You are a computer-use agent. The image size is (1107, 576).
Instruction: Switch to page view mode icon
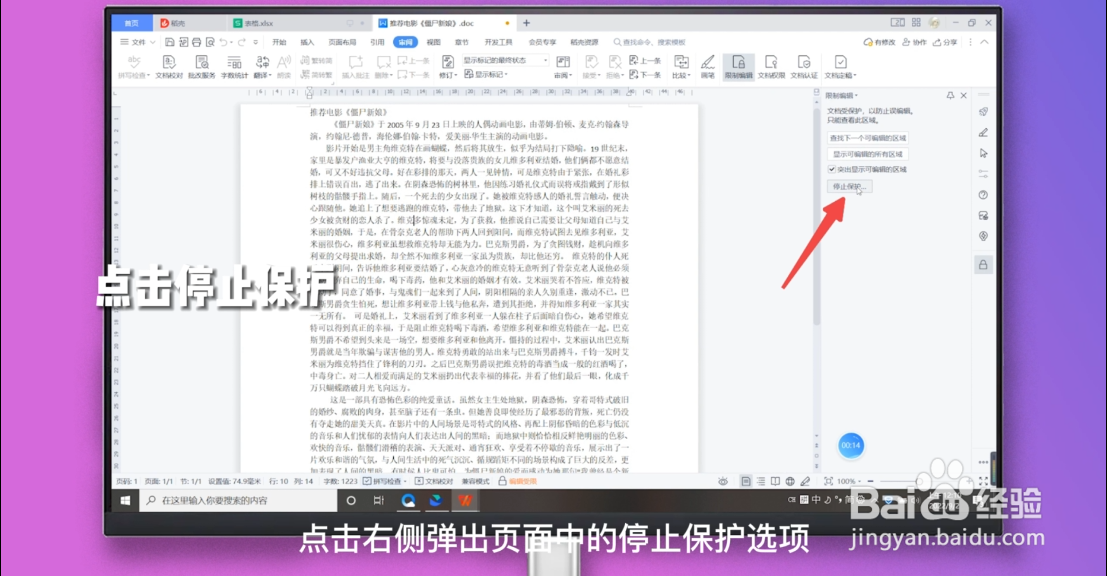click(x=746, y=481)
